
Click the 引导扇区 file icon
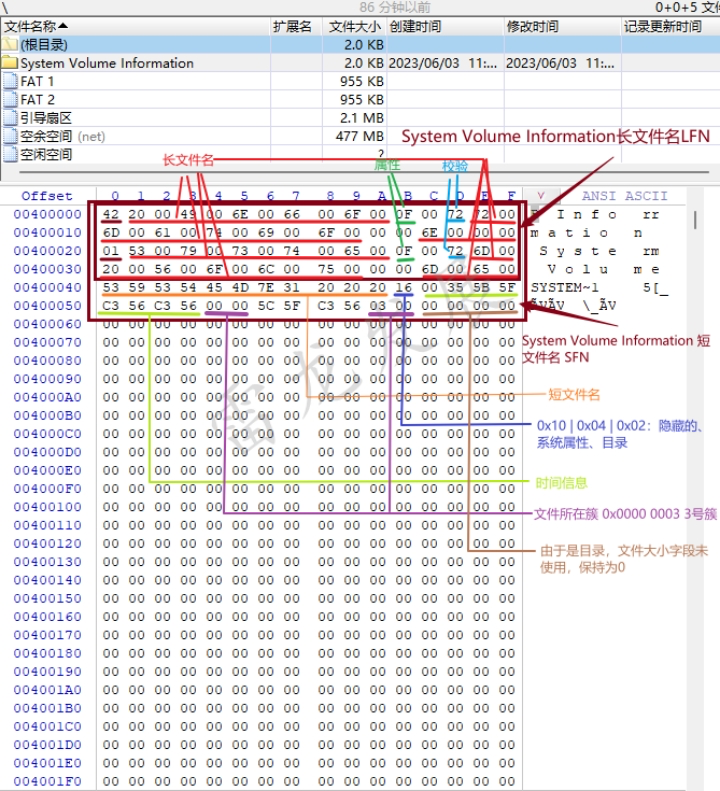(10, 118)
